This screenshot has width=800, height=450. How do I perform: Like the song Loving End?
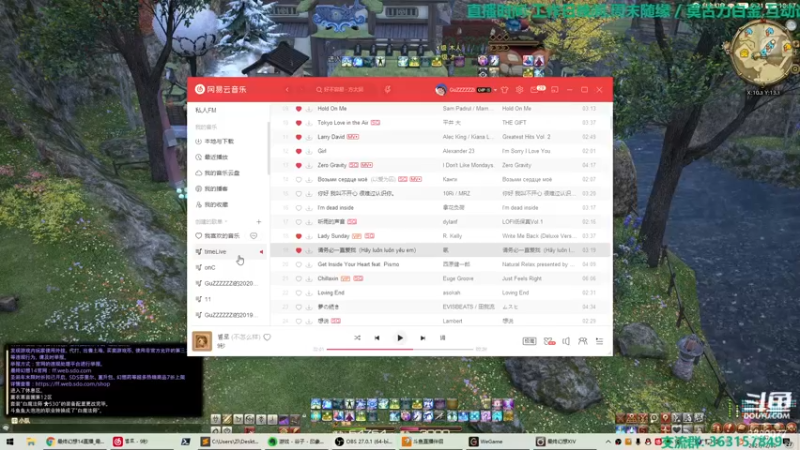click(x=298, y=293)
